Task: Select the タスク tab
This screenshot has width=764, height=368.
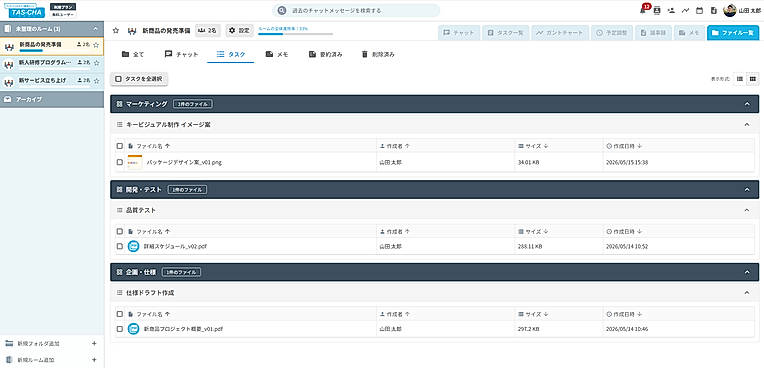Action: click(x=231, y=55)
